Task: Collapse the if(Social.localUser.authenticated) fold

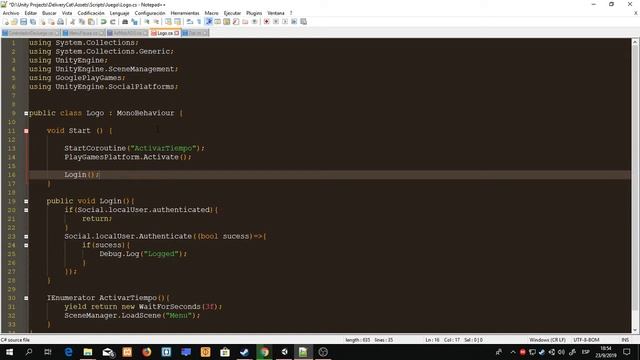Action: (26, 210)
